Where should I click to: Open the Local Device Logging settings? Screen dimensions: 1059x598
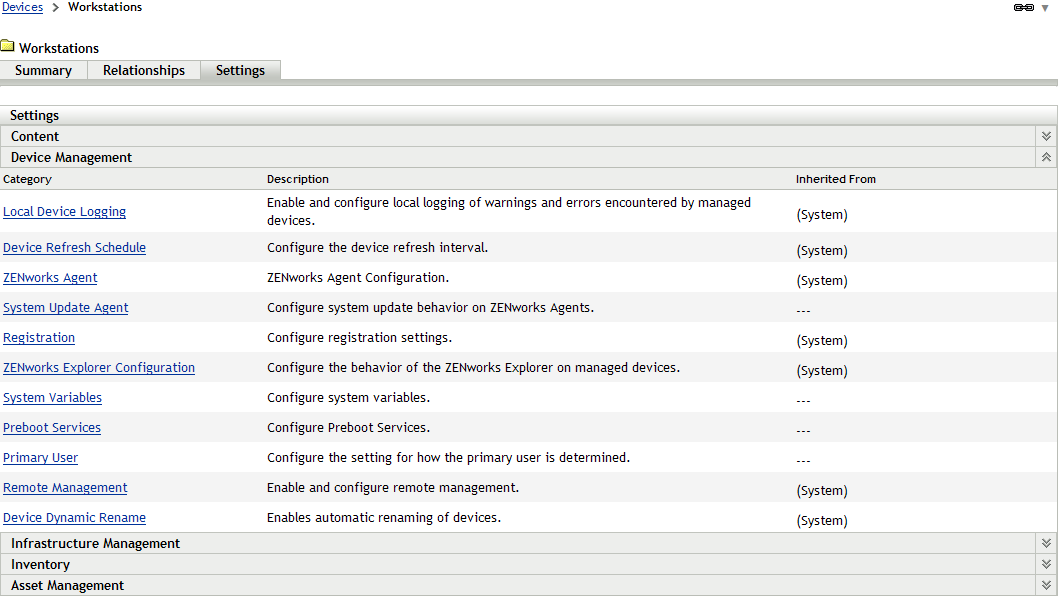pyautogui.click(x=64, y=211)
